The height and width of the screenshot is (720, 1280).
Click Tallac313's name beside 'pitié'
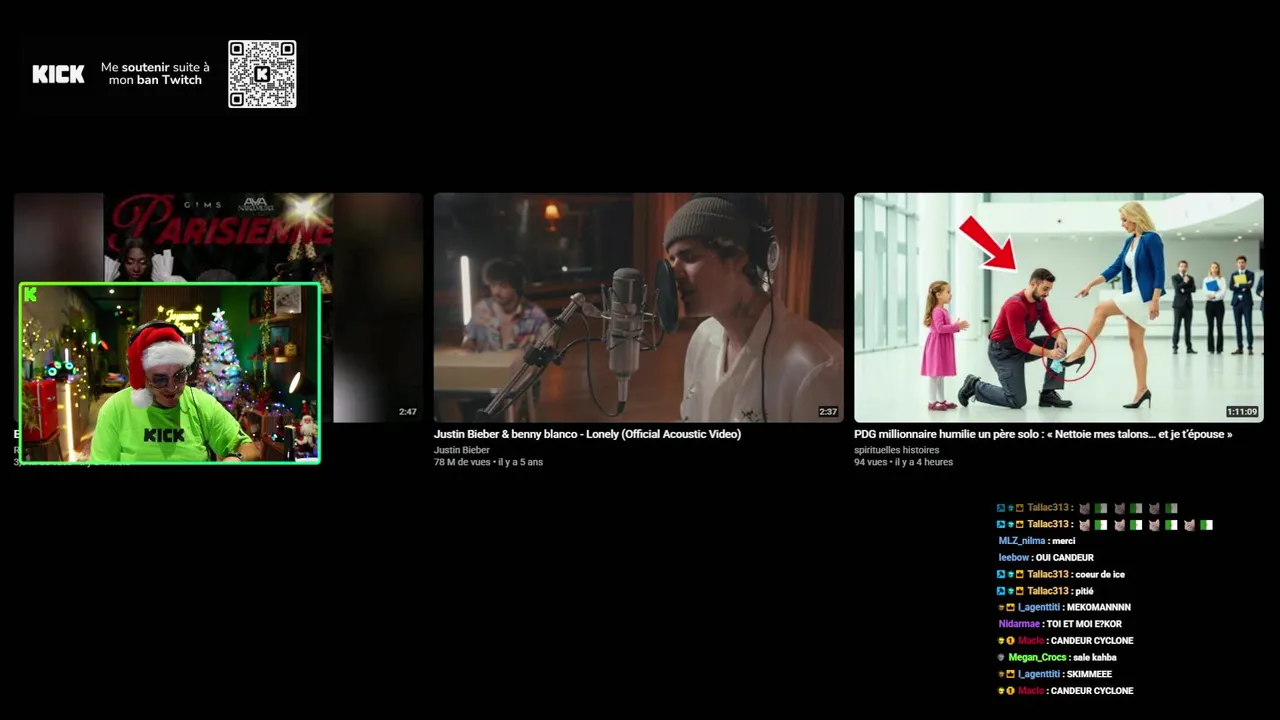coord(1048,591)
